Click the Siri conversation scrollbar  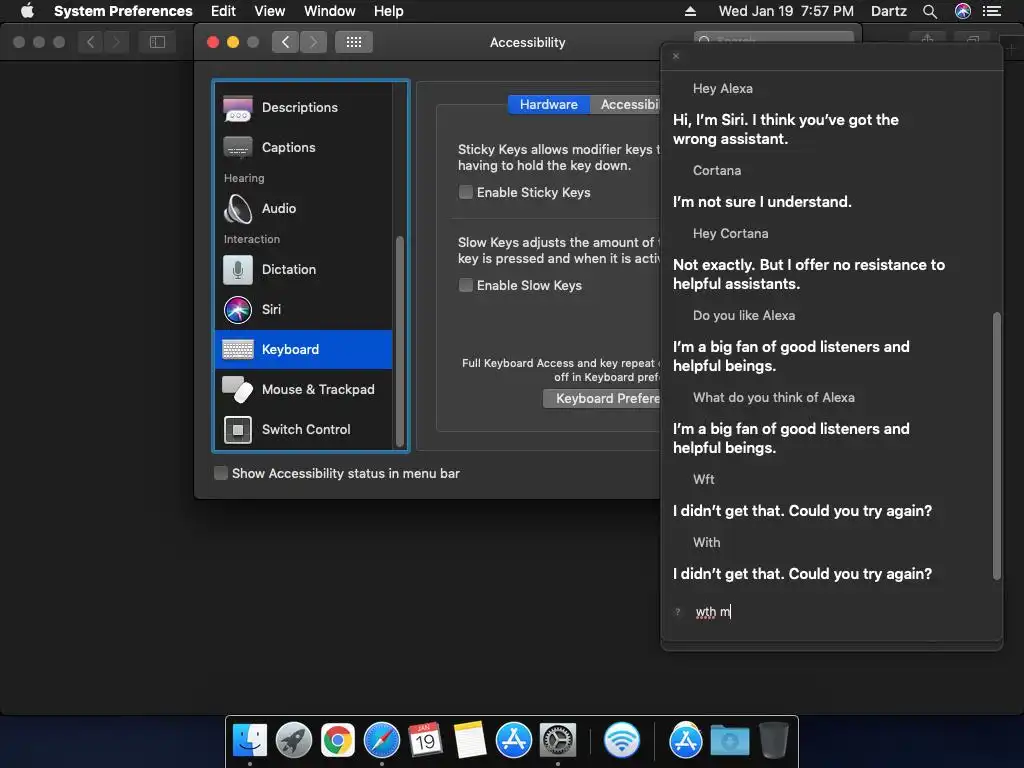pos(997,446)
